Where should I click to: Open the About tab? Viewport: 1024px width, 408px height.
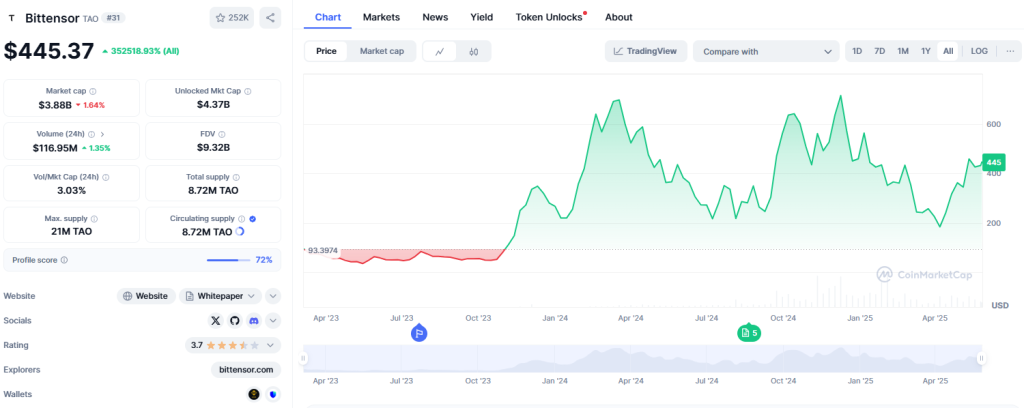pos(618,17)
